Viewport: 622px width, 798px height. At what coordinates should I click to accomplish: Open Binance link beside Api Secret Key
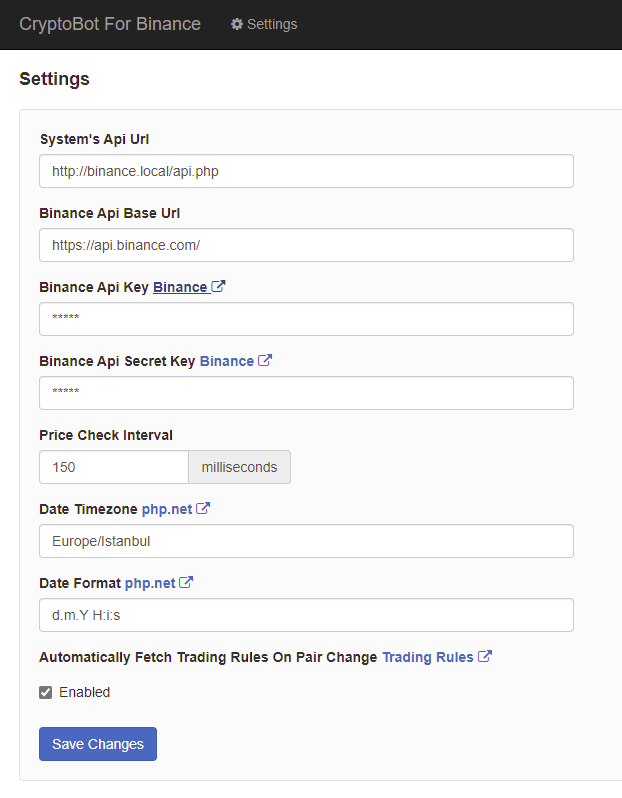(x=227, y=361)
